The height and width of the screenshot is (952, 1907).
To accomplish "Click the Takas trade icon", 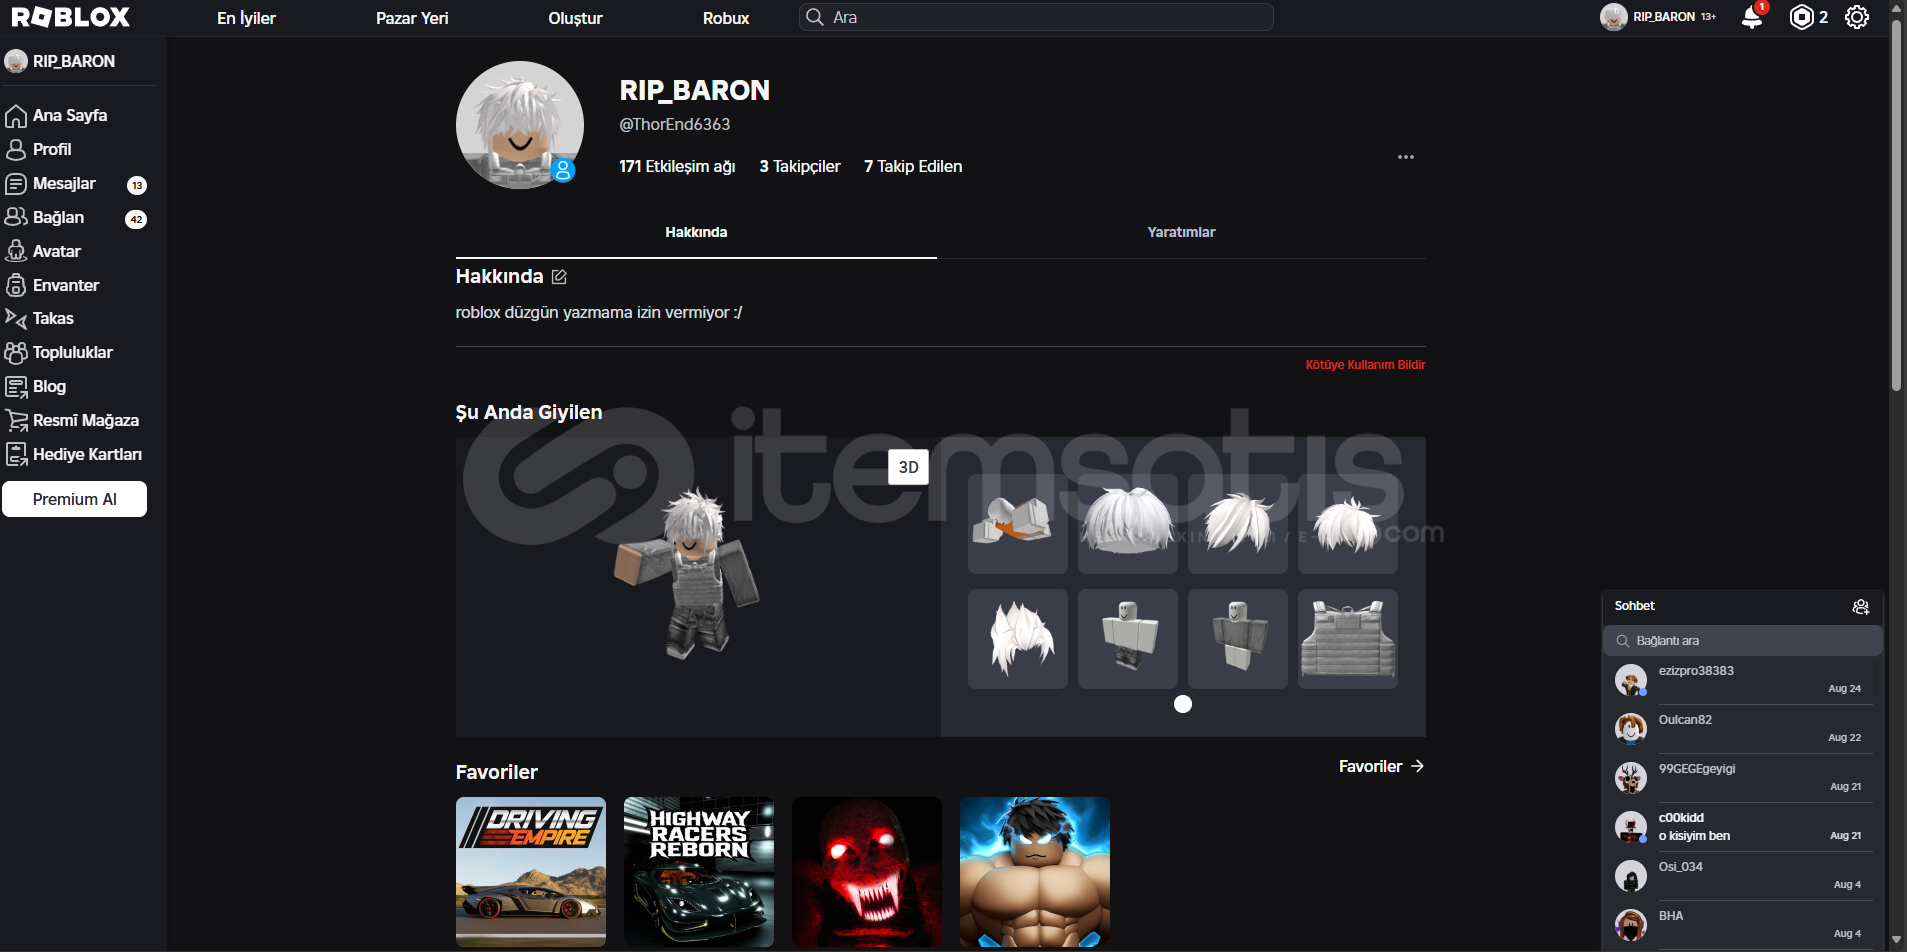I will (16, 318).
